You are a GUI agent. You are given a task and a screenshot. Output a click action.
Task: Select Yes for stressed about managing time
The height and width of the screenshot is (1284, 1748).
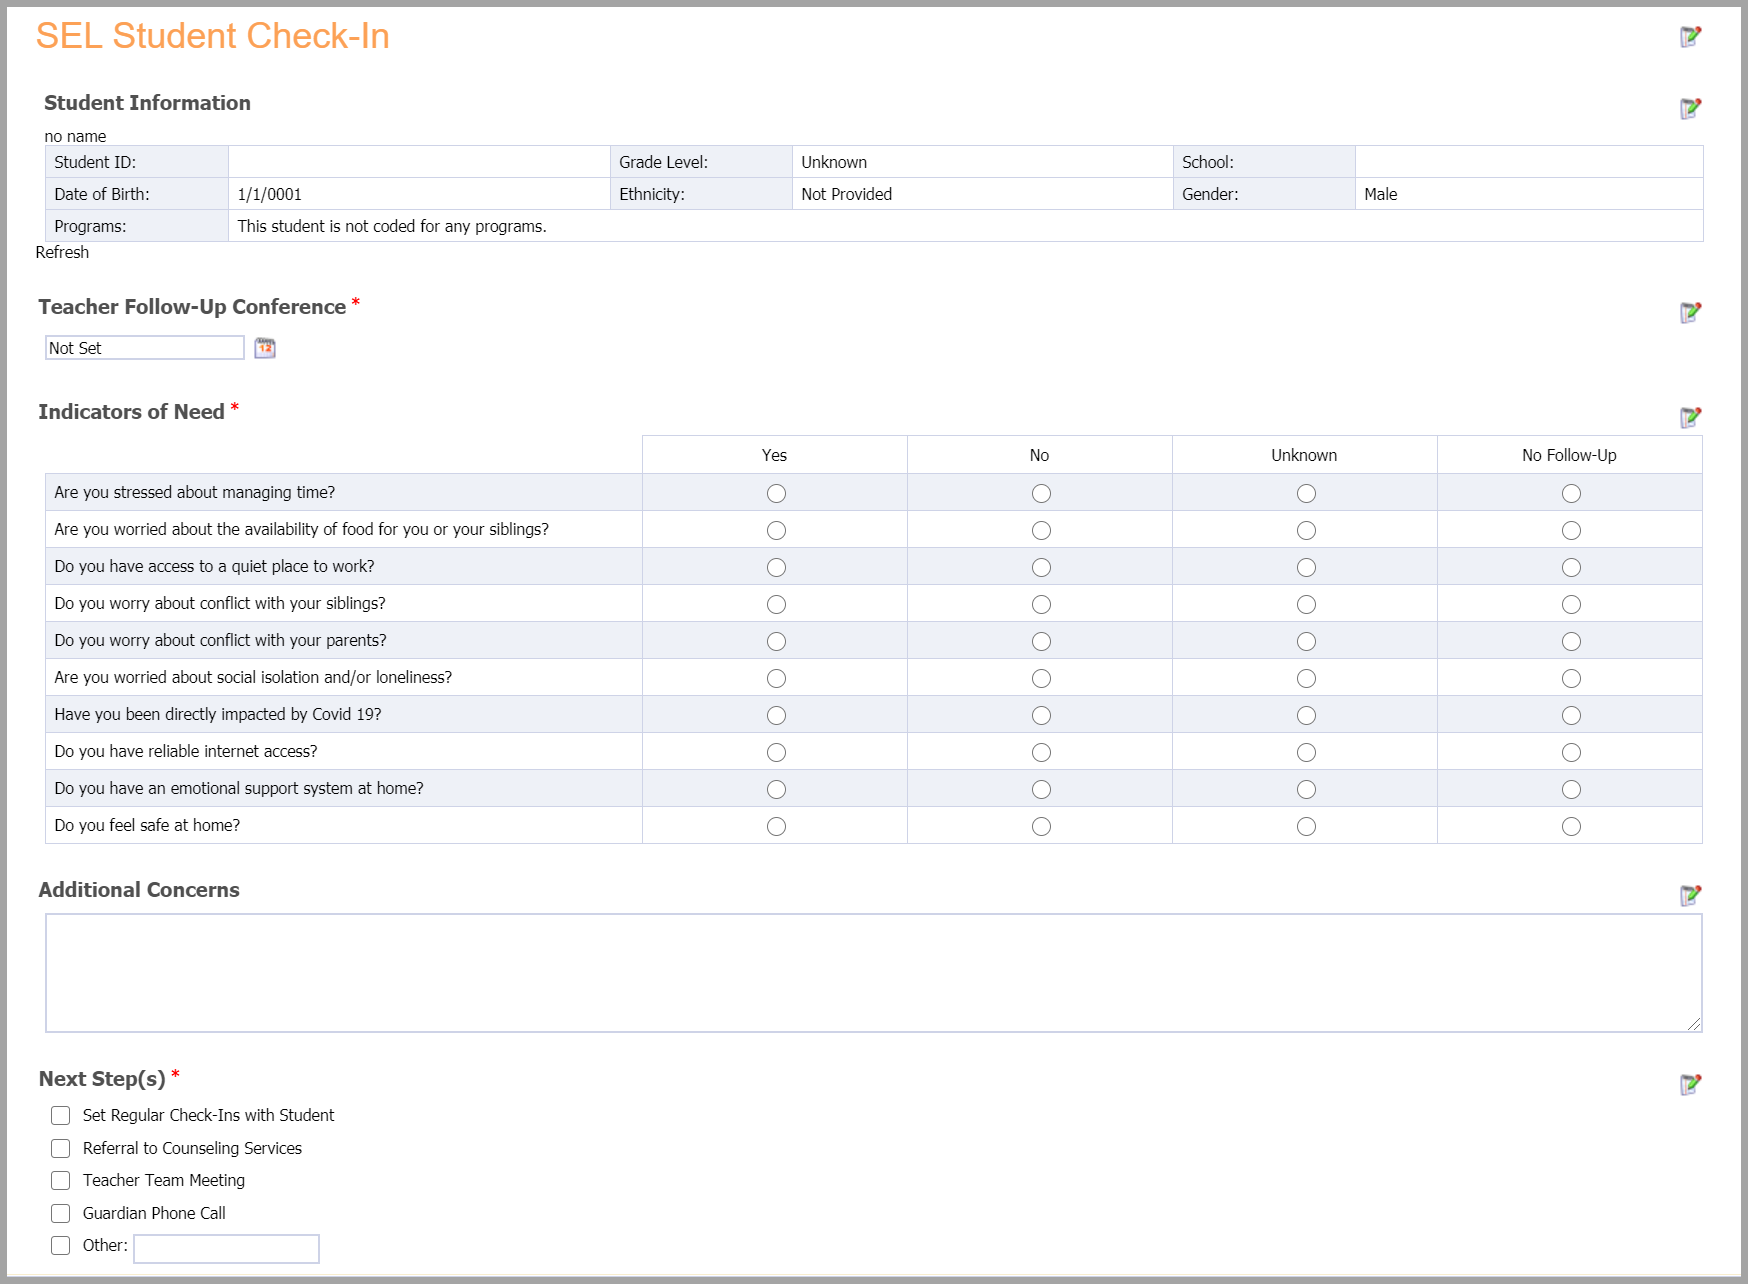click(x=776, y=493)
